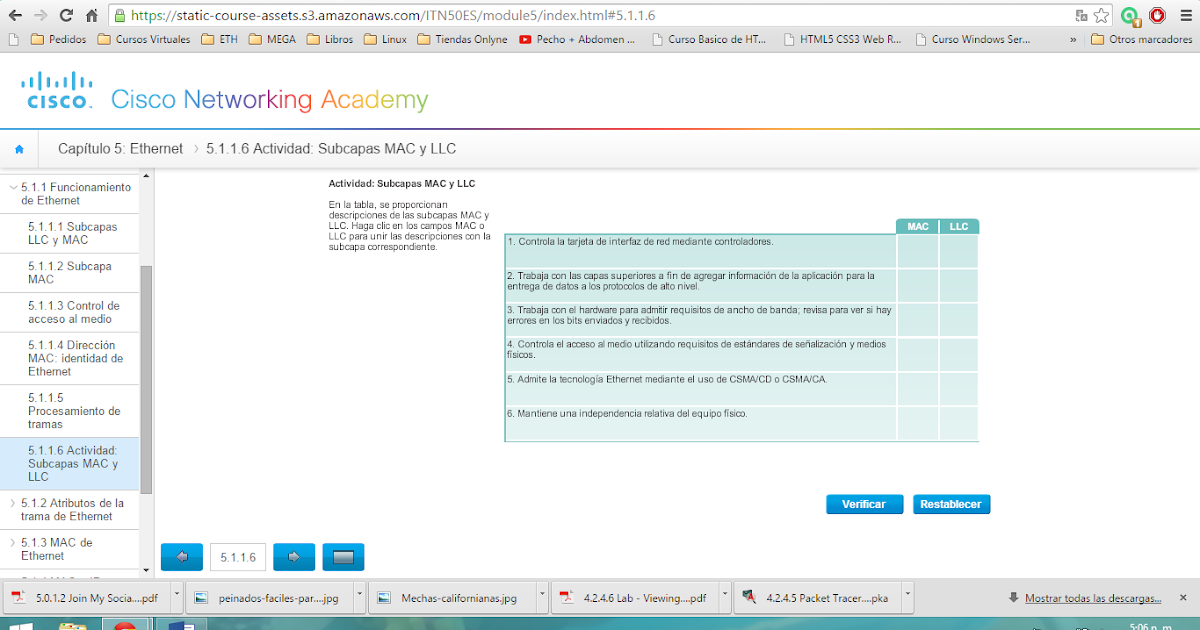Image resolution: width=1200 pixels, height=630 pixels.
Task: Click the home icon in the breadcrumb bar
Action: pos(19,147)
